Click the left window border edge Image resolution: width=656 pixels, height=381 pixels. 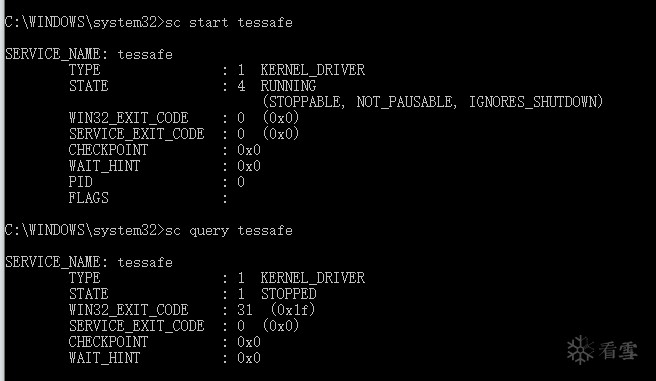2,190
